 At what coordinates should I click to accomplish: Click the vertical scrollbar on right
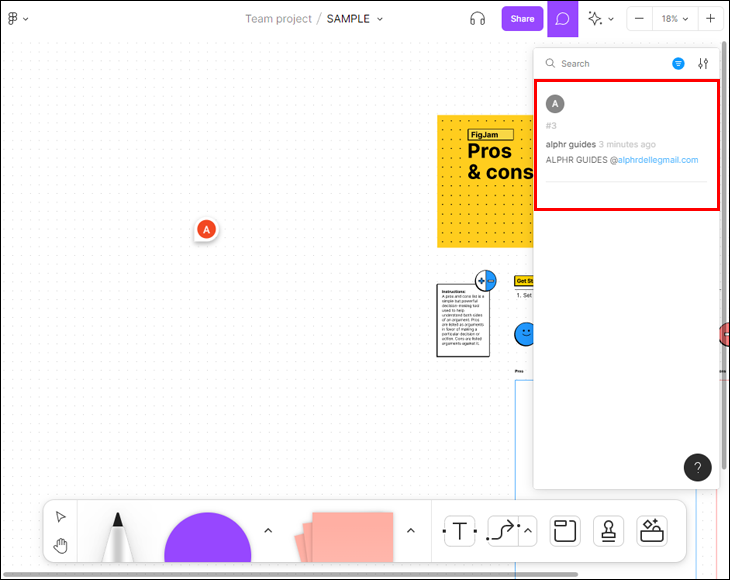point(724,255)
